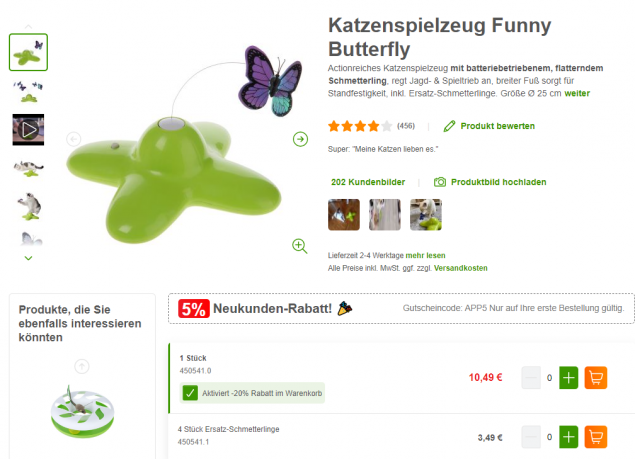Add Ersatz-Schmetterlinge to the cart
Viewport: 635px width, 459px height.
pyautogui.click(x=595, y=437)
